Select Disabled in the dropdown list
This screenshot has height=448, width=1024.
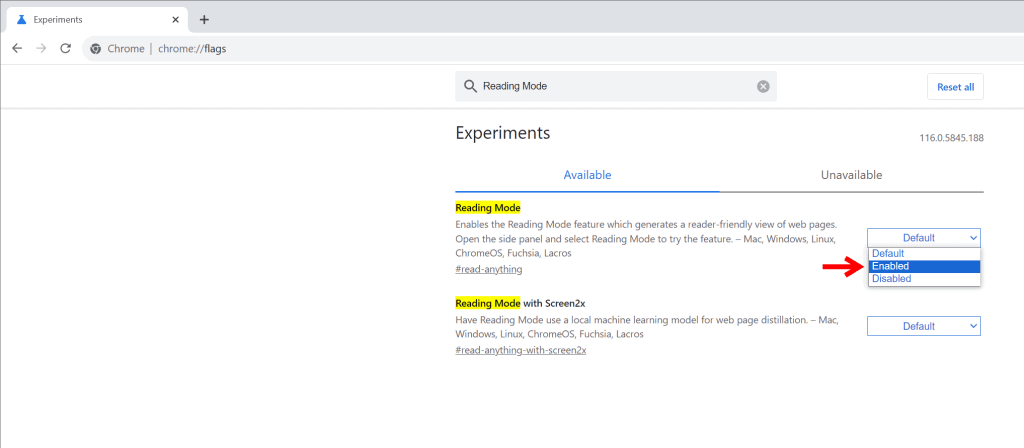(x=923, y=279)
